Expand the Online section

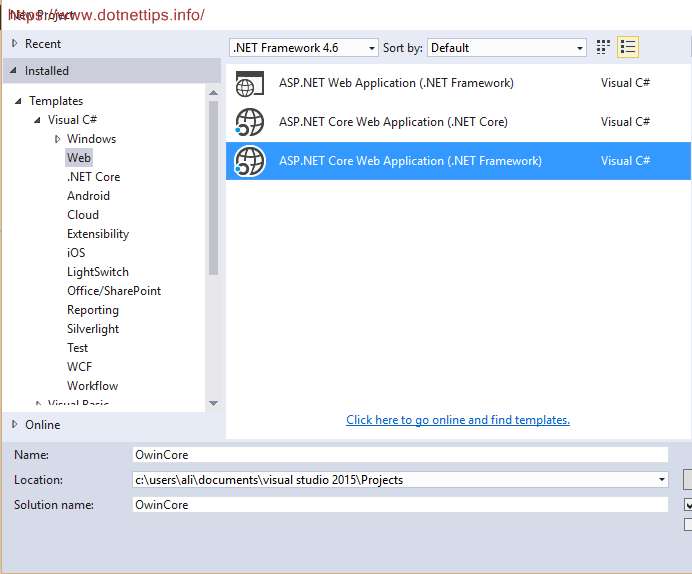point(15,424)
